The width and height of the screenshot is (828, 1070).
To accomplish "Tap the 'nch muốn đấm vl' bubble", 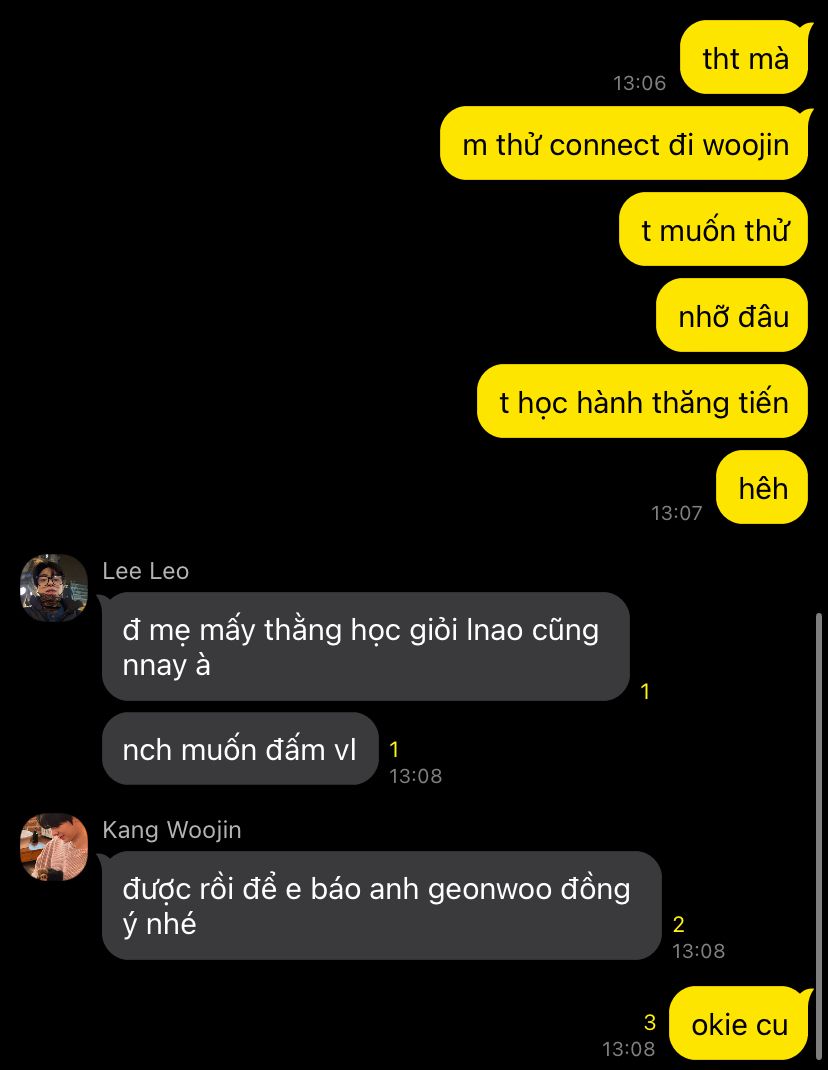I will click(x=240, y=749).
